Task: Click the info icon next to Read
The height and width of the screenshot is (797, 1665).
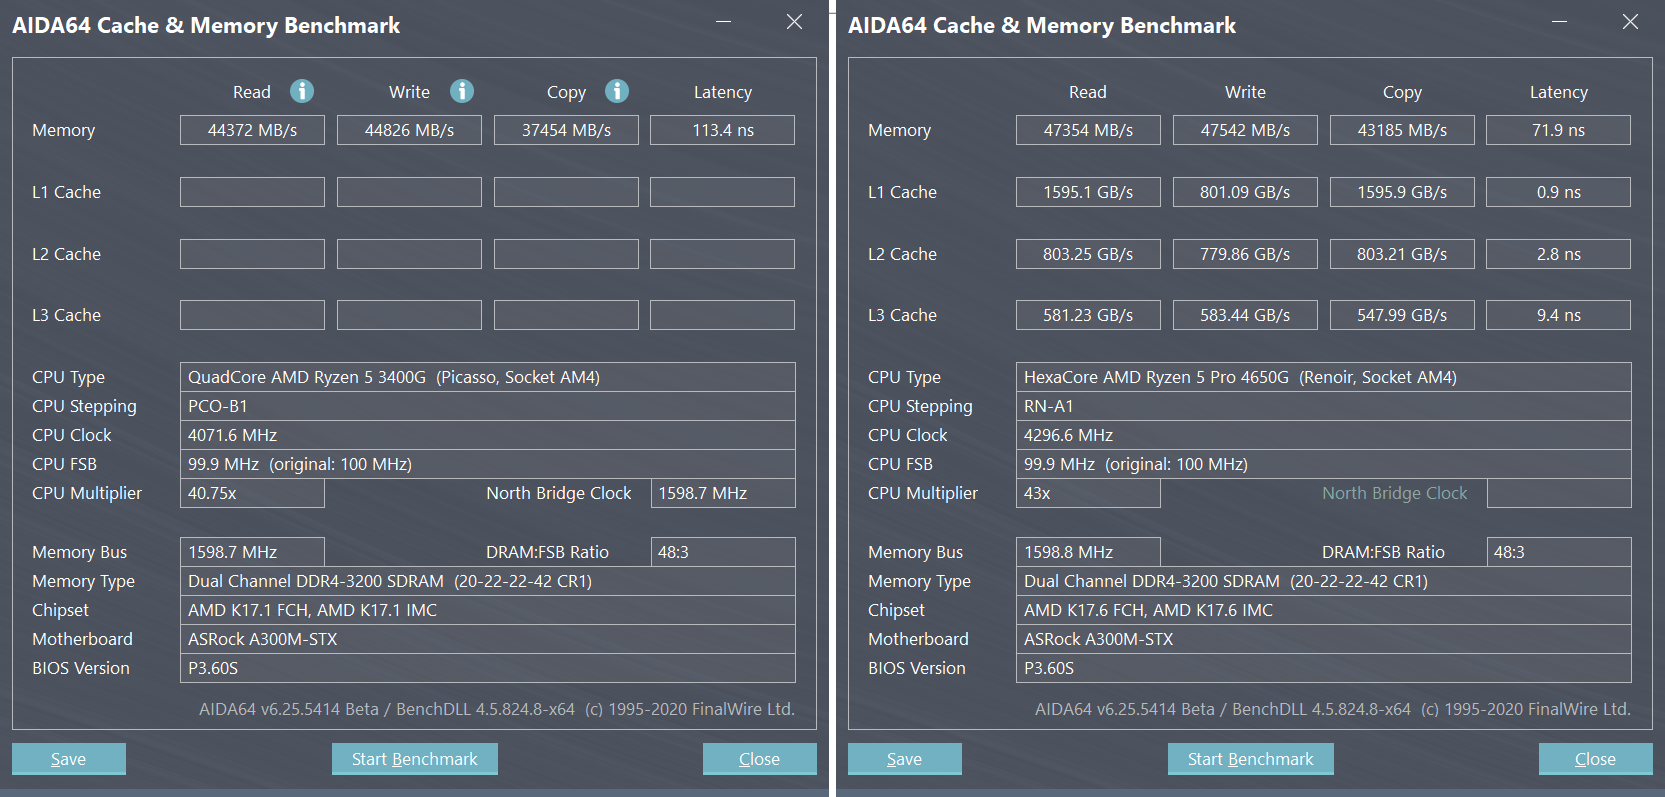Action: [x=302, y=91]
